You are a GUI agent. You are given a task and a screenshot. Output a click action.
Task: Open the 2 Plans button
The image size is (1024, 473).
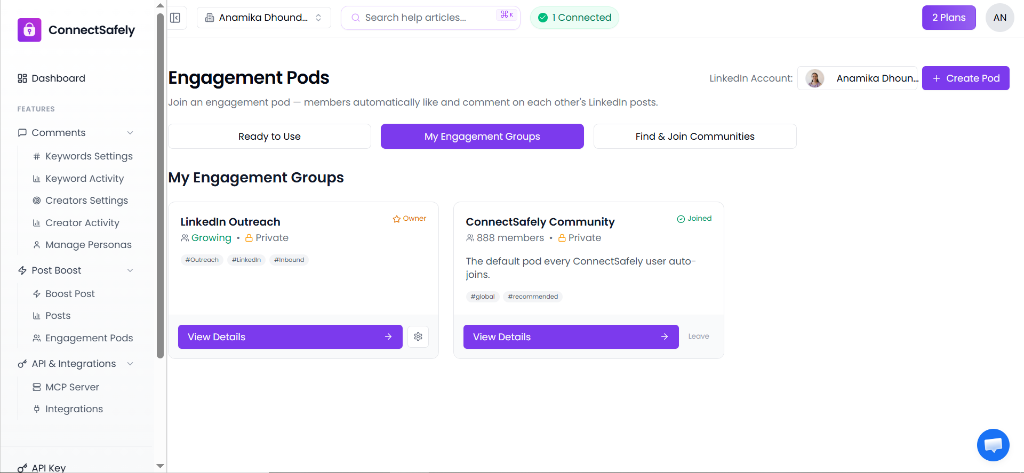(x=948, y=18)
